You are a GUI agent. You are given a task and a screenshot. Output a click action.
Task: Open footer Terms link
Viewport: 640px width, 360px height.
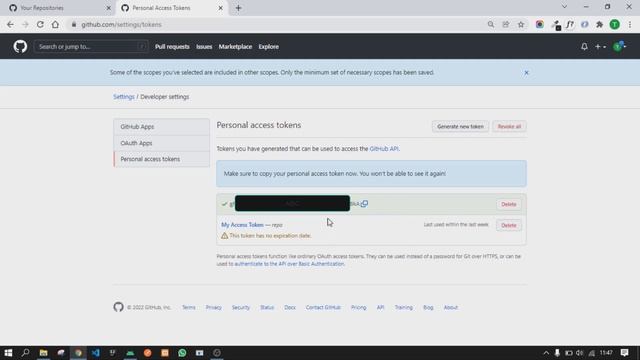pos(189,307)
